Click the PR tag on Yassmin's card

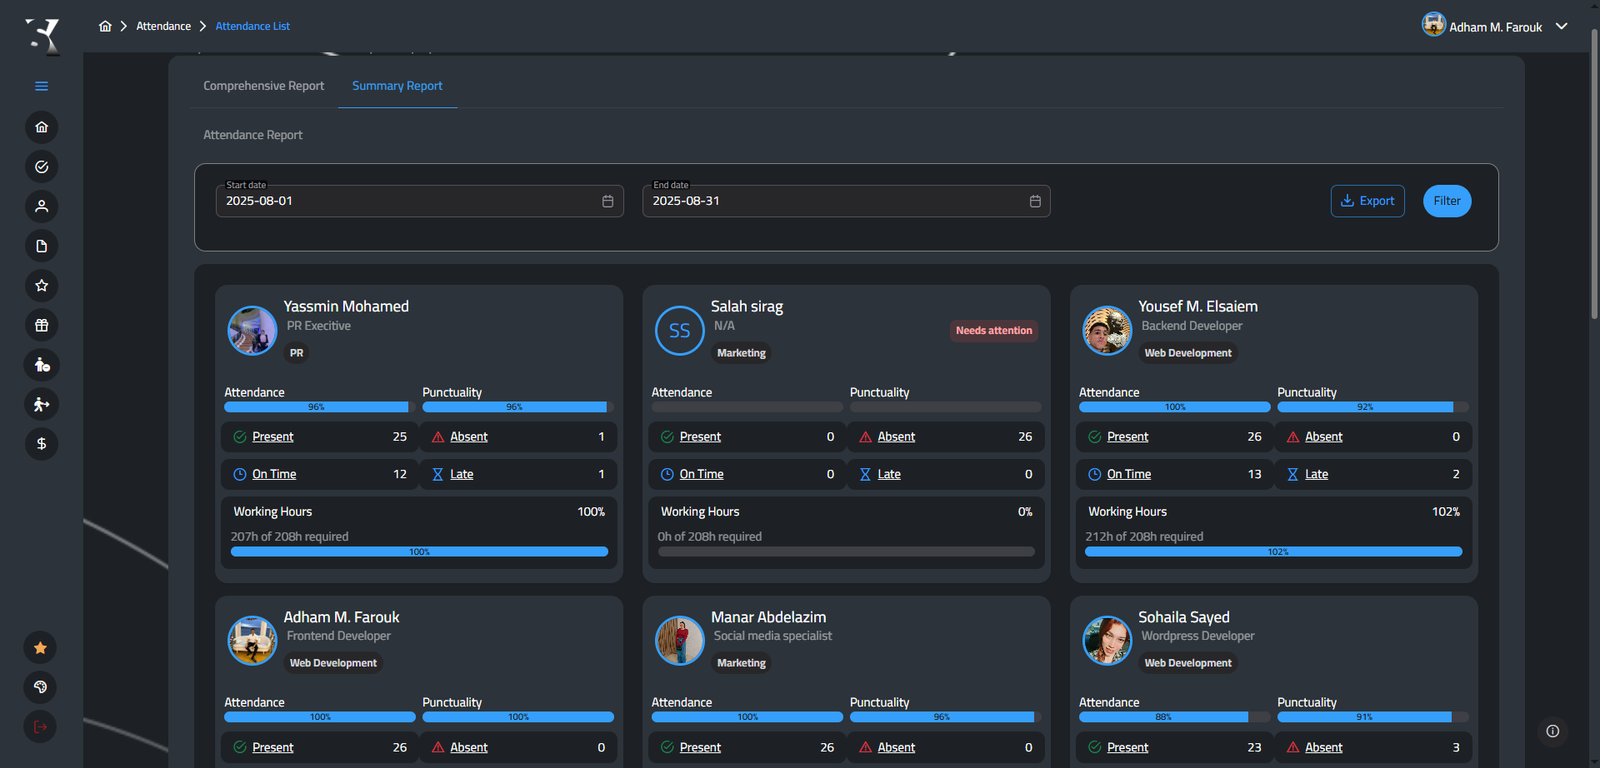pos(297,353)
